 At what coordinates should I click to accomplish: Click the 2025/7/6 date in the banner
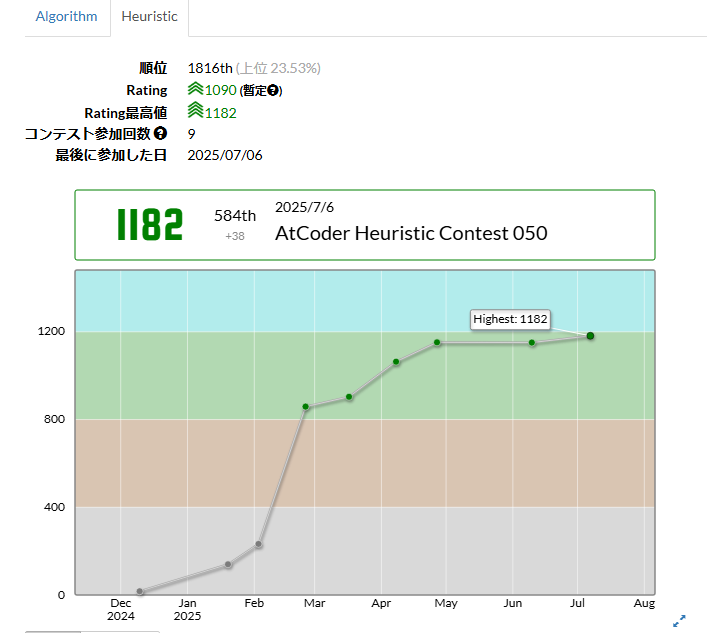[304, 207]
